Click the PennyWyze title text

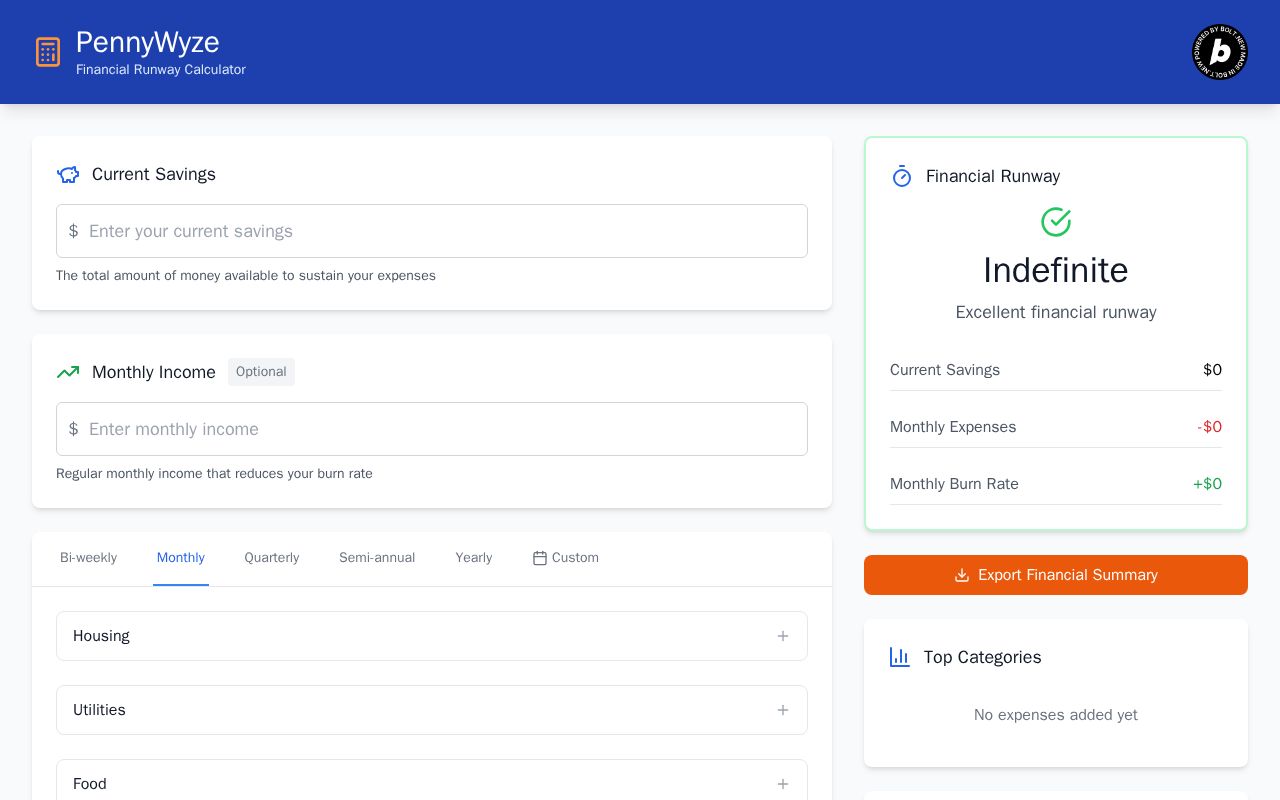(148, 42)
